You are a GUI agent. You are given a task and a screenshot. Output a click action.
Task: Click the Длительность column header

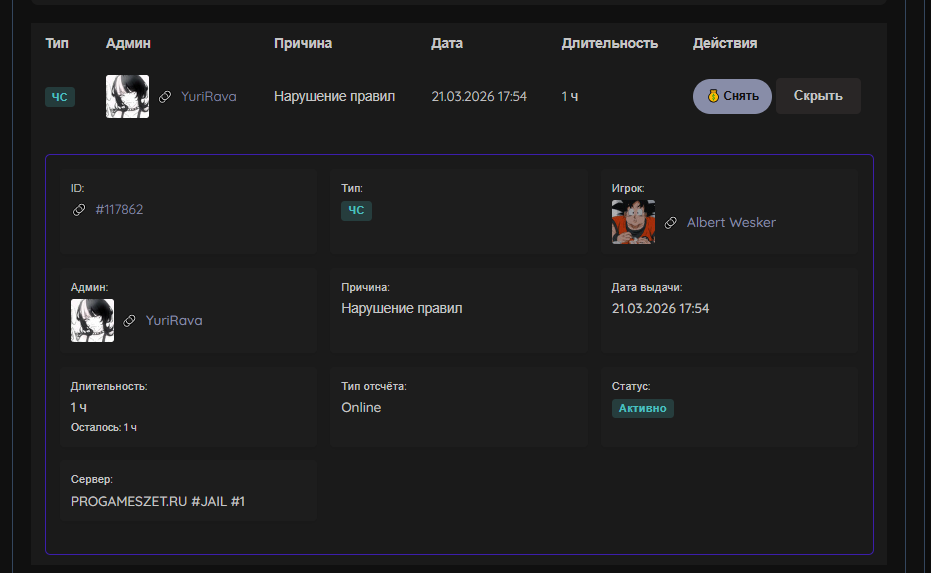(x=609, y=44)
